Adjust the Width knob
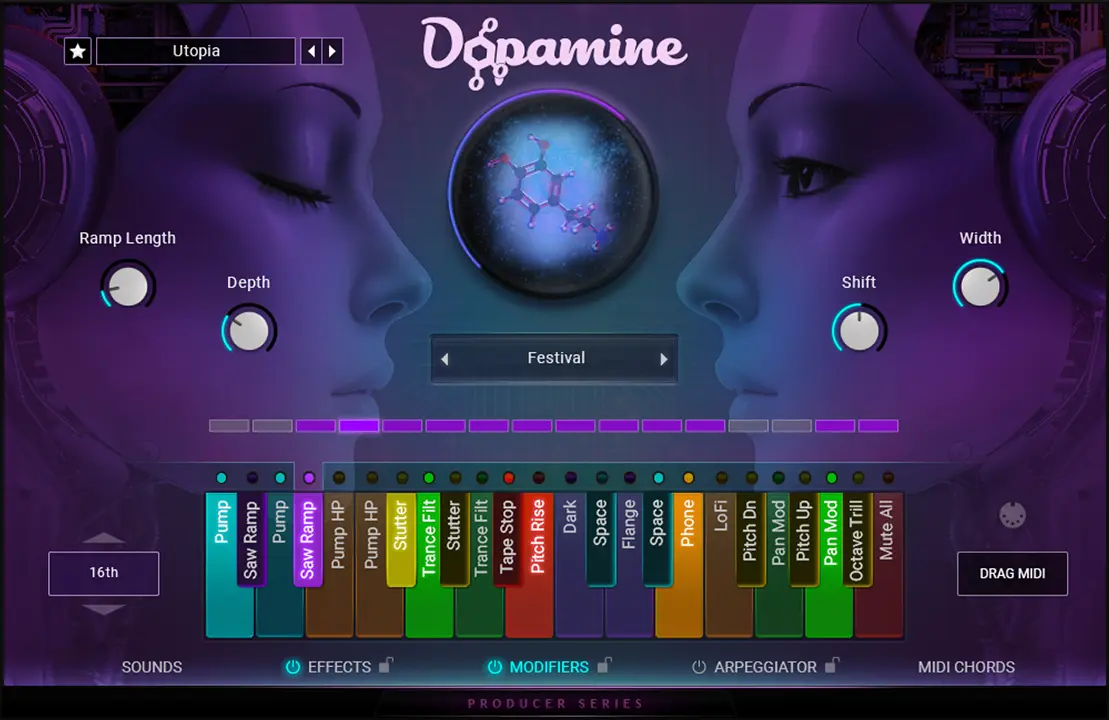Screen dimensions: 1109x720 click(x=980, y=286)
